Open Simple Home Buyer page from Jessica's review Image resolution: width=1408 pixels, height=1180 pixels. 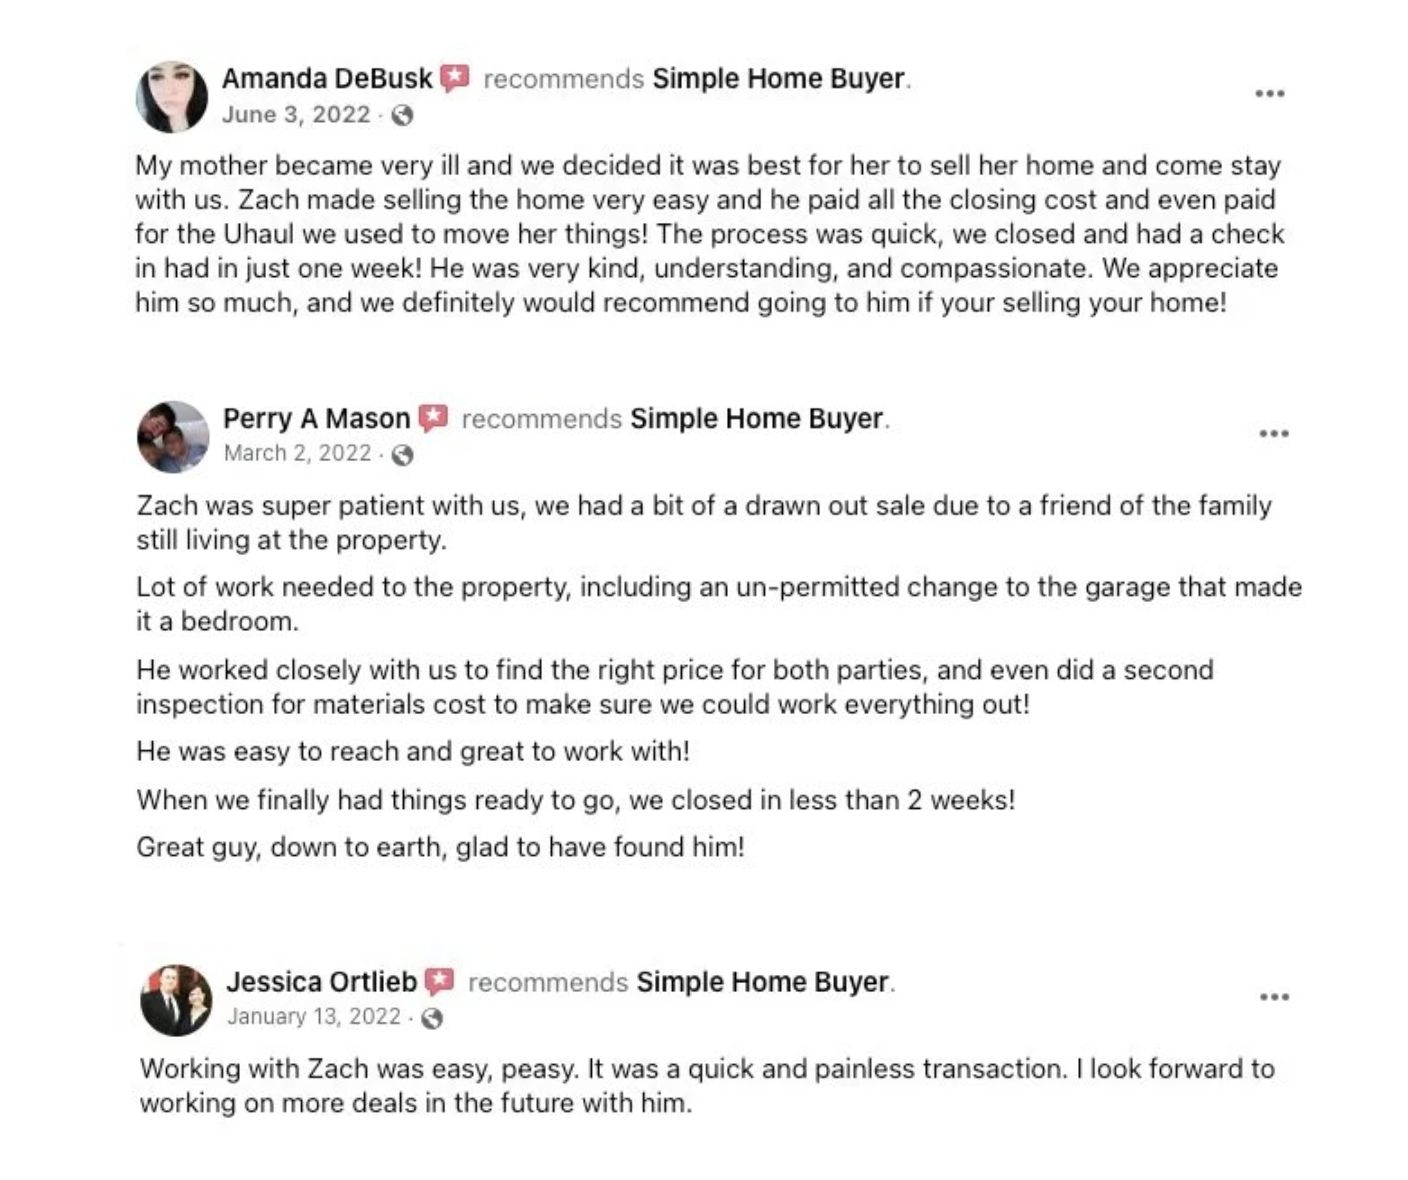[762, 982]
